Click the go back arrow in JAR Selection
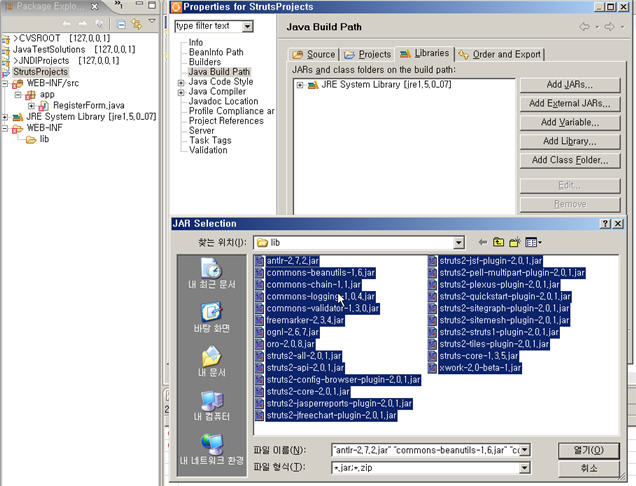The width and height of the screenshot is (636, 486). (482, 242)
